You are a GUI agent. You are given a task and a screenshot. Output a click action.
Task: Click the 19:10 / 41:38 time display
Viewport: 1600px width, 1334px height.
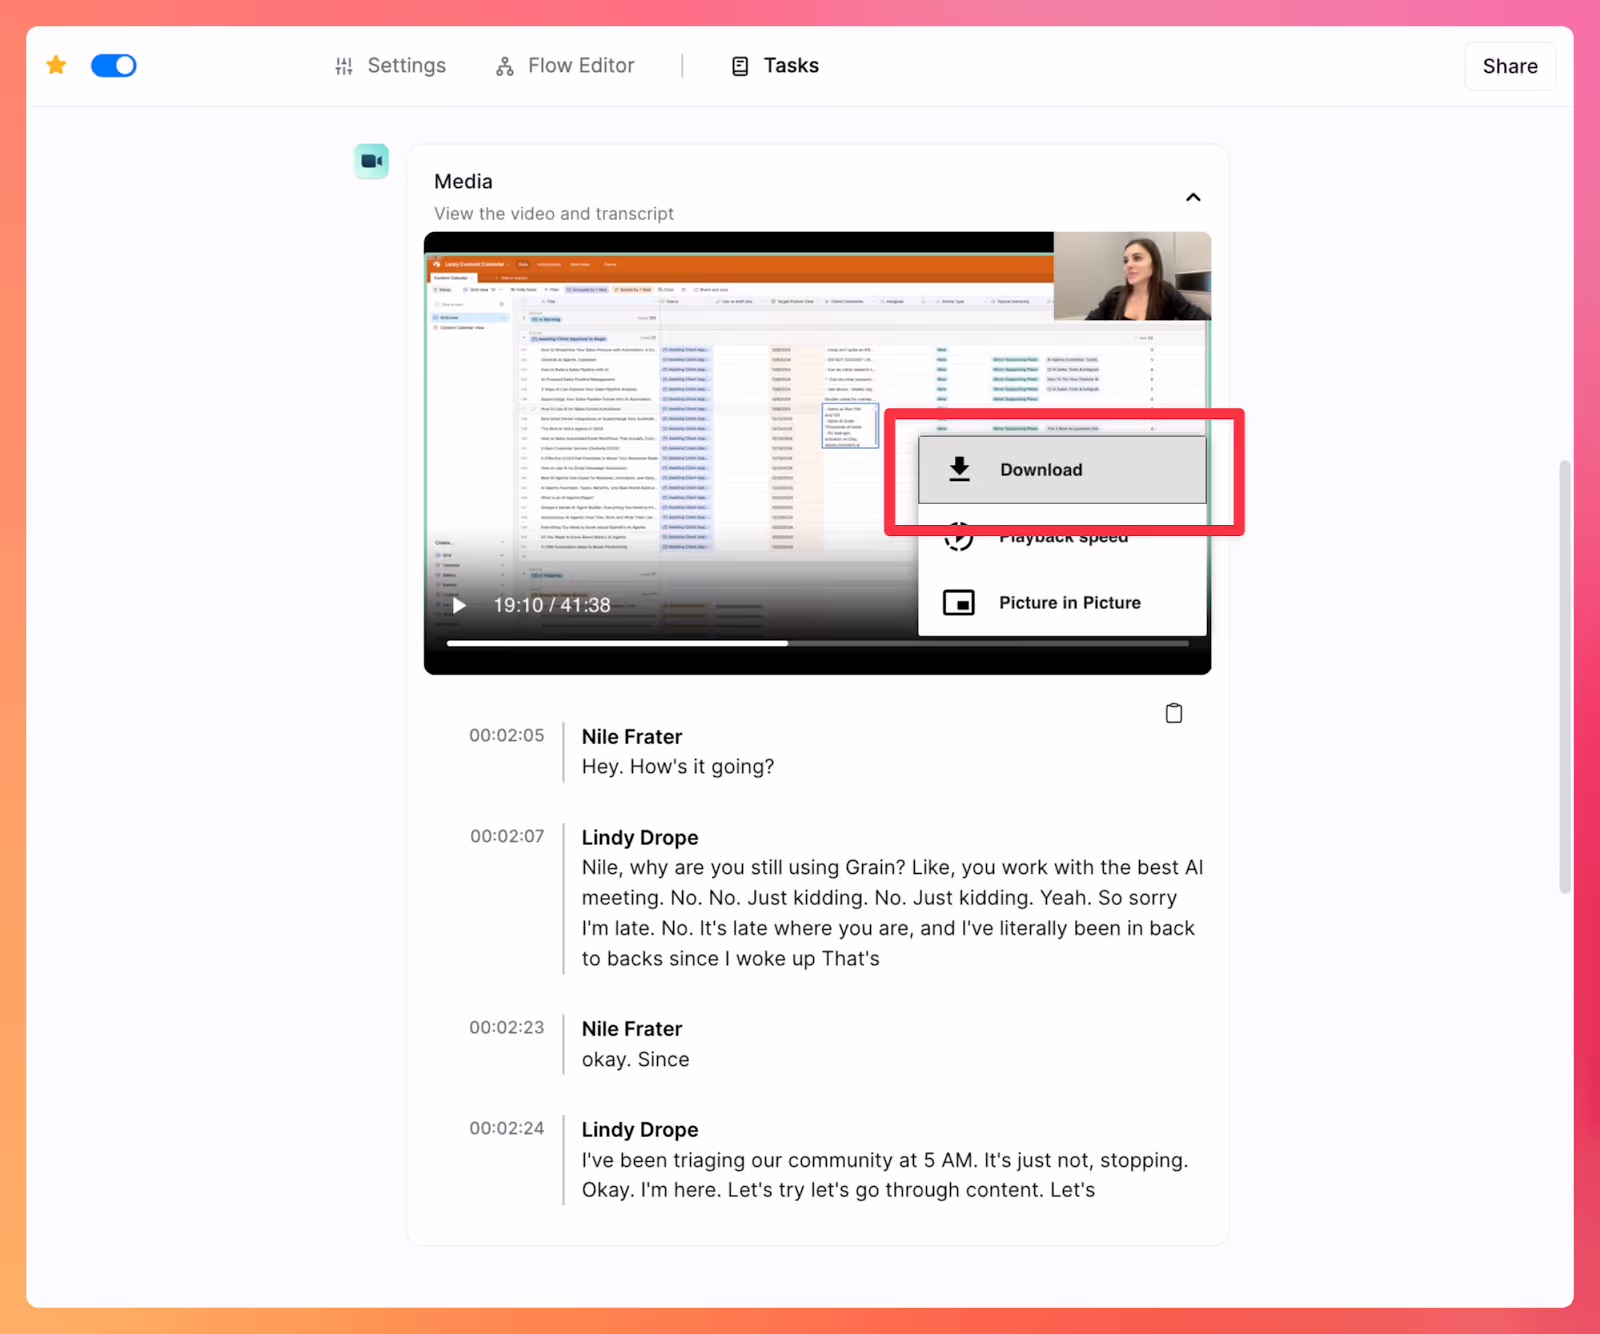(x=552, y=605)
